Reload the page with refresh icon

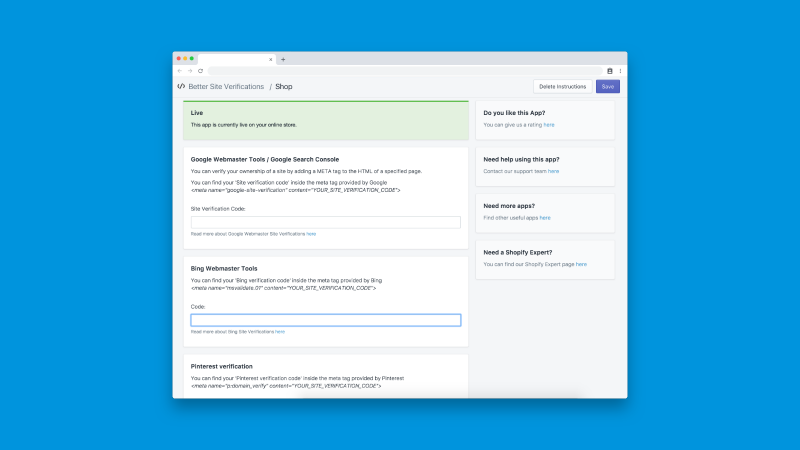pos(201,71)
